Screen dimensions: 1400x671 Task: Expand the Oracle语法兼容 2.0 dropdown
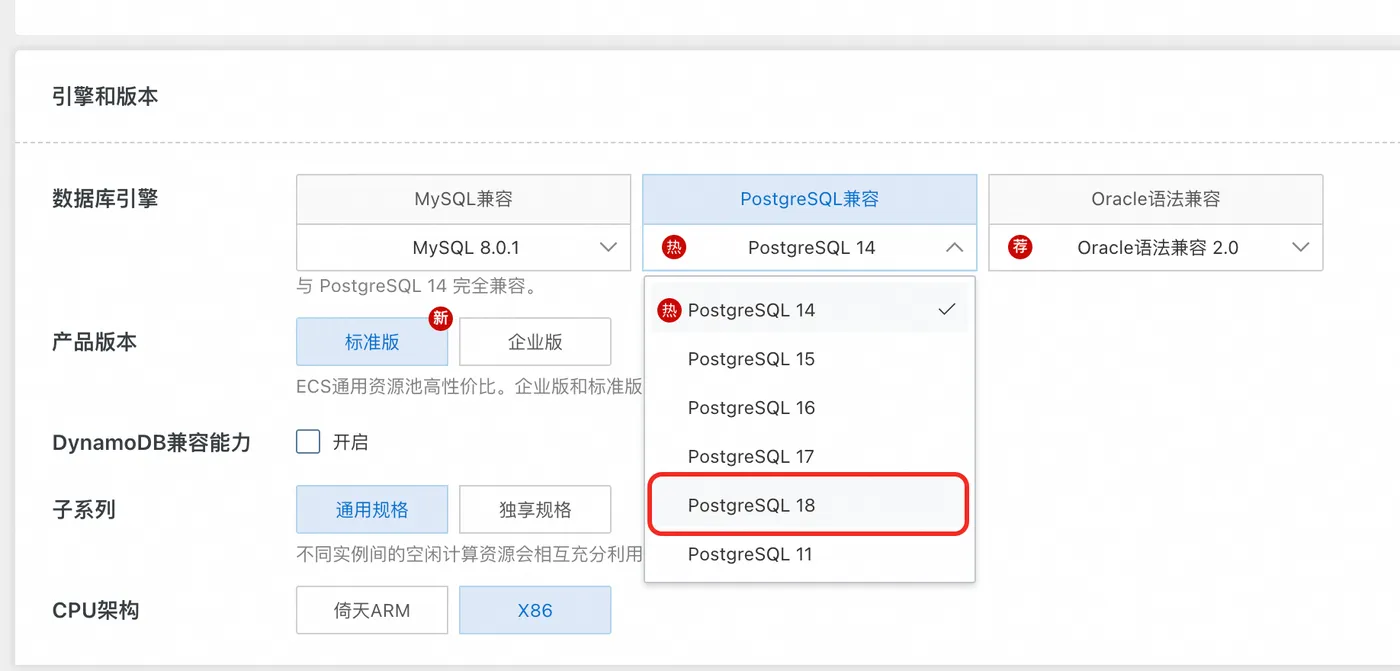pos(1300,248)
